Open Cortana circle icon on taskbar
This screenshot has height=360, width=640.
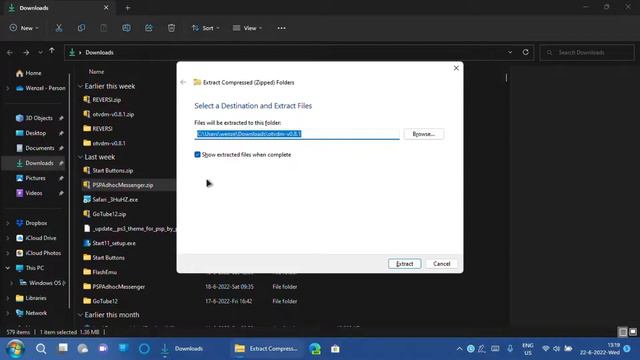pos(144,349)
